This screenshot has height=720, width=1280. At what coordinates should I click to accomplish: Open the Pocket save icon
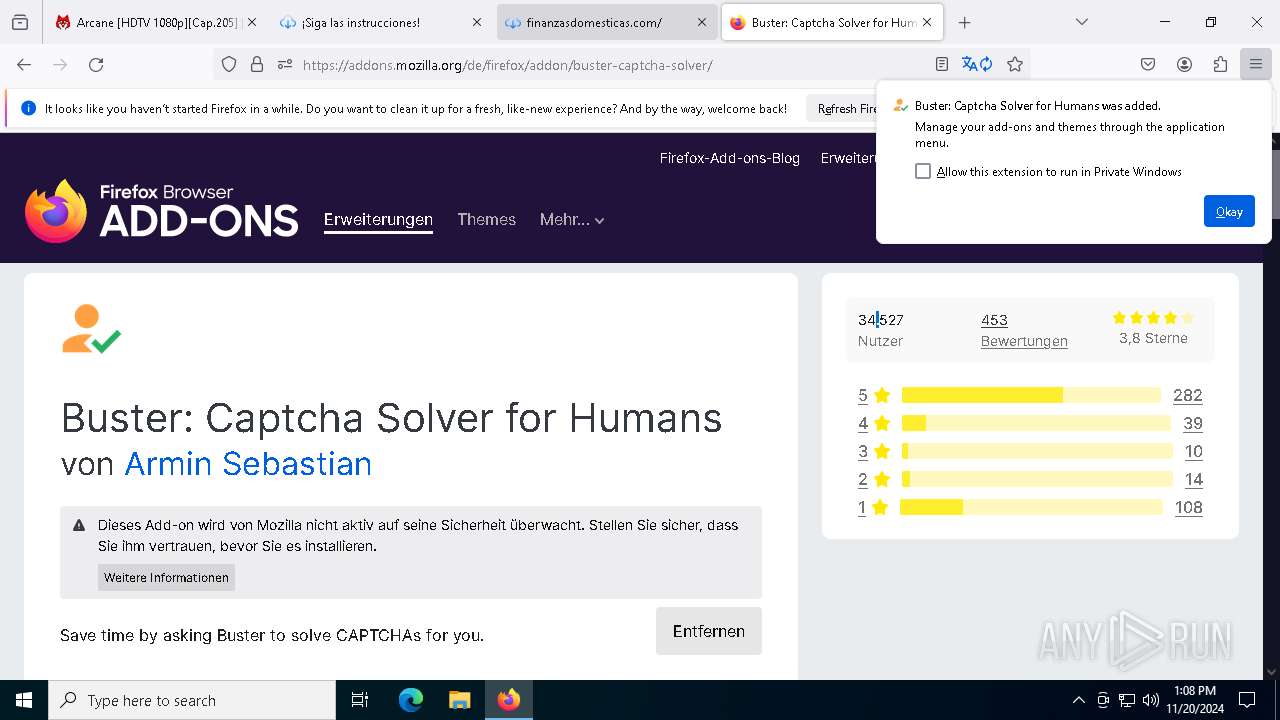point(1148,64)
